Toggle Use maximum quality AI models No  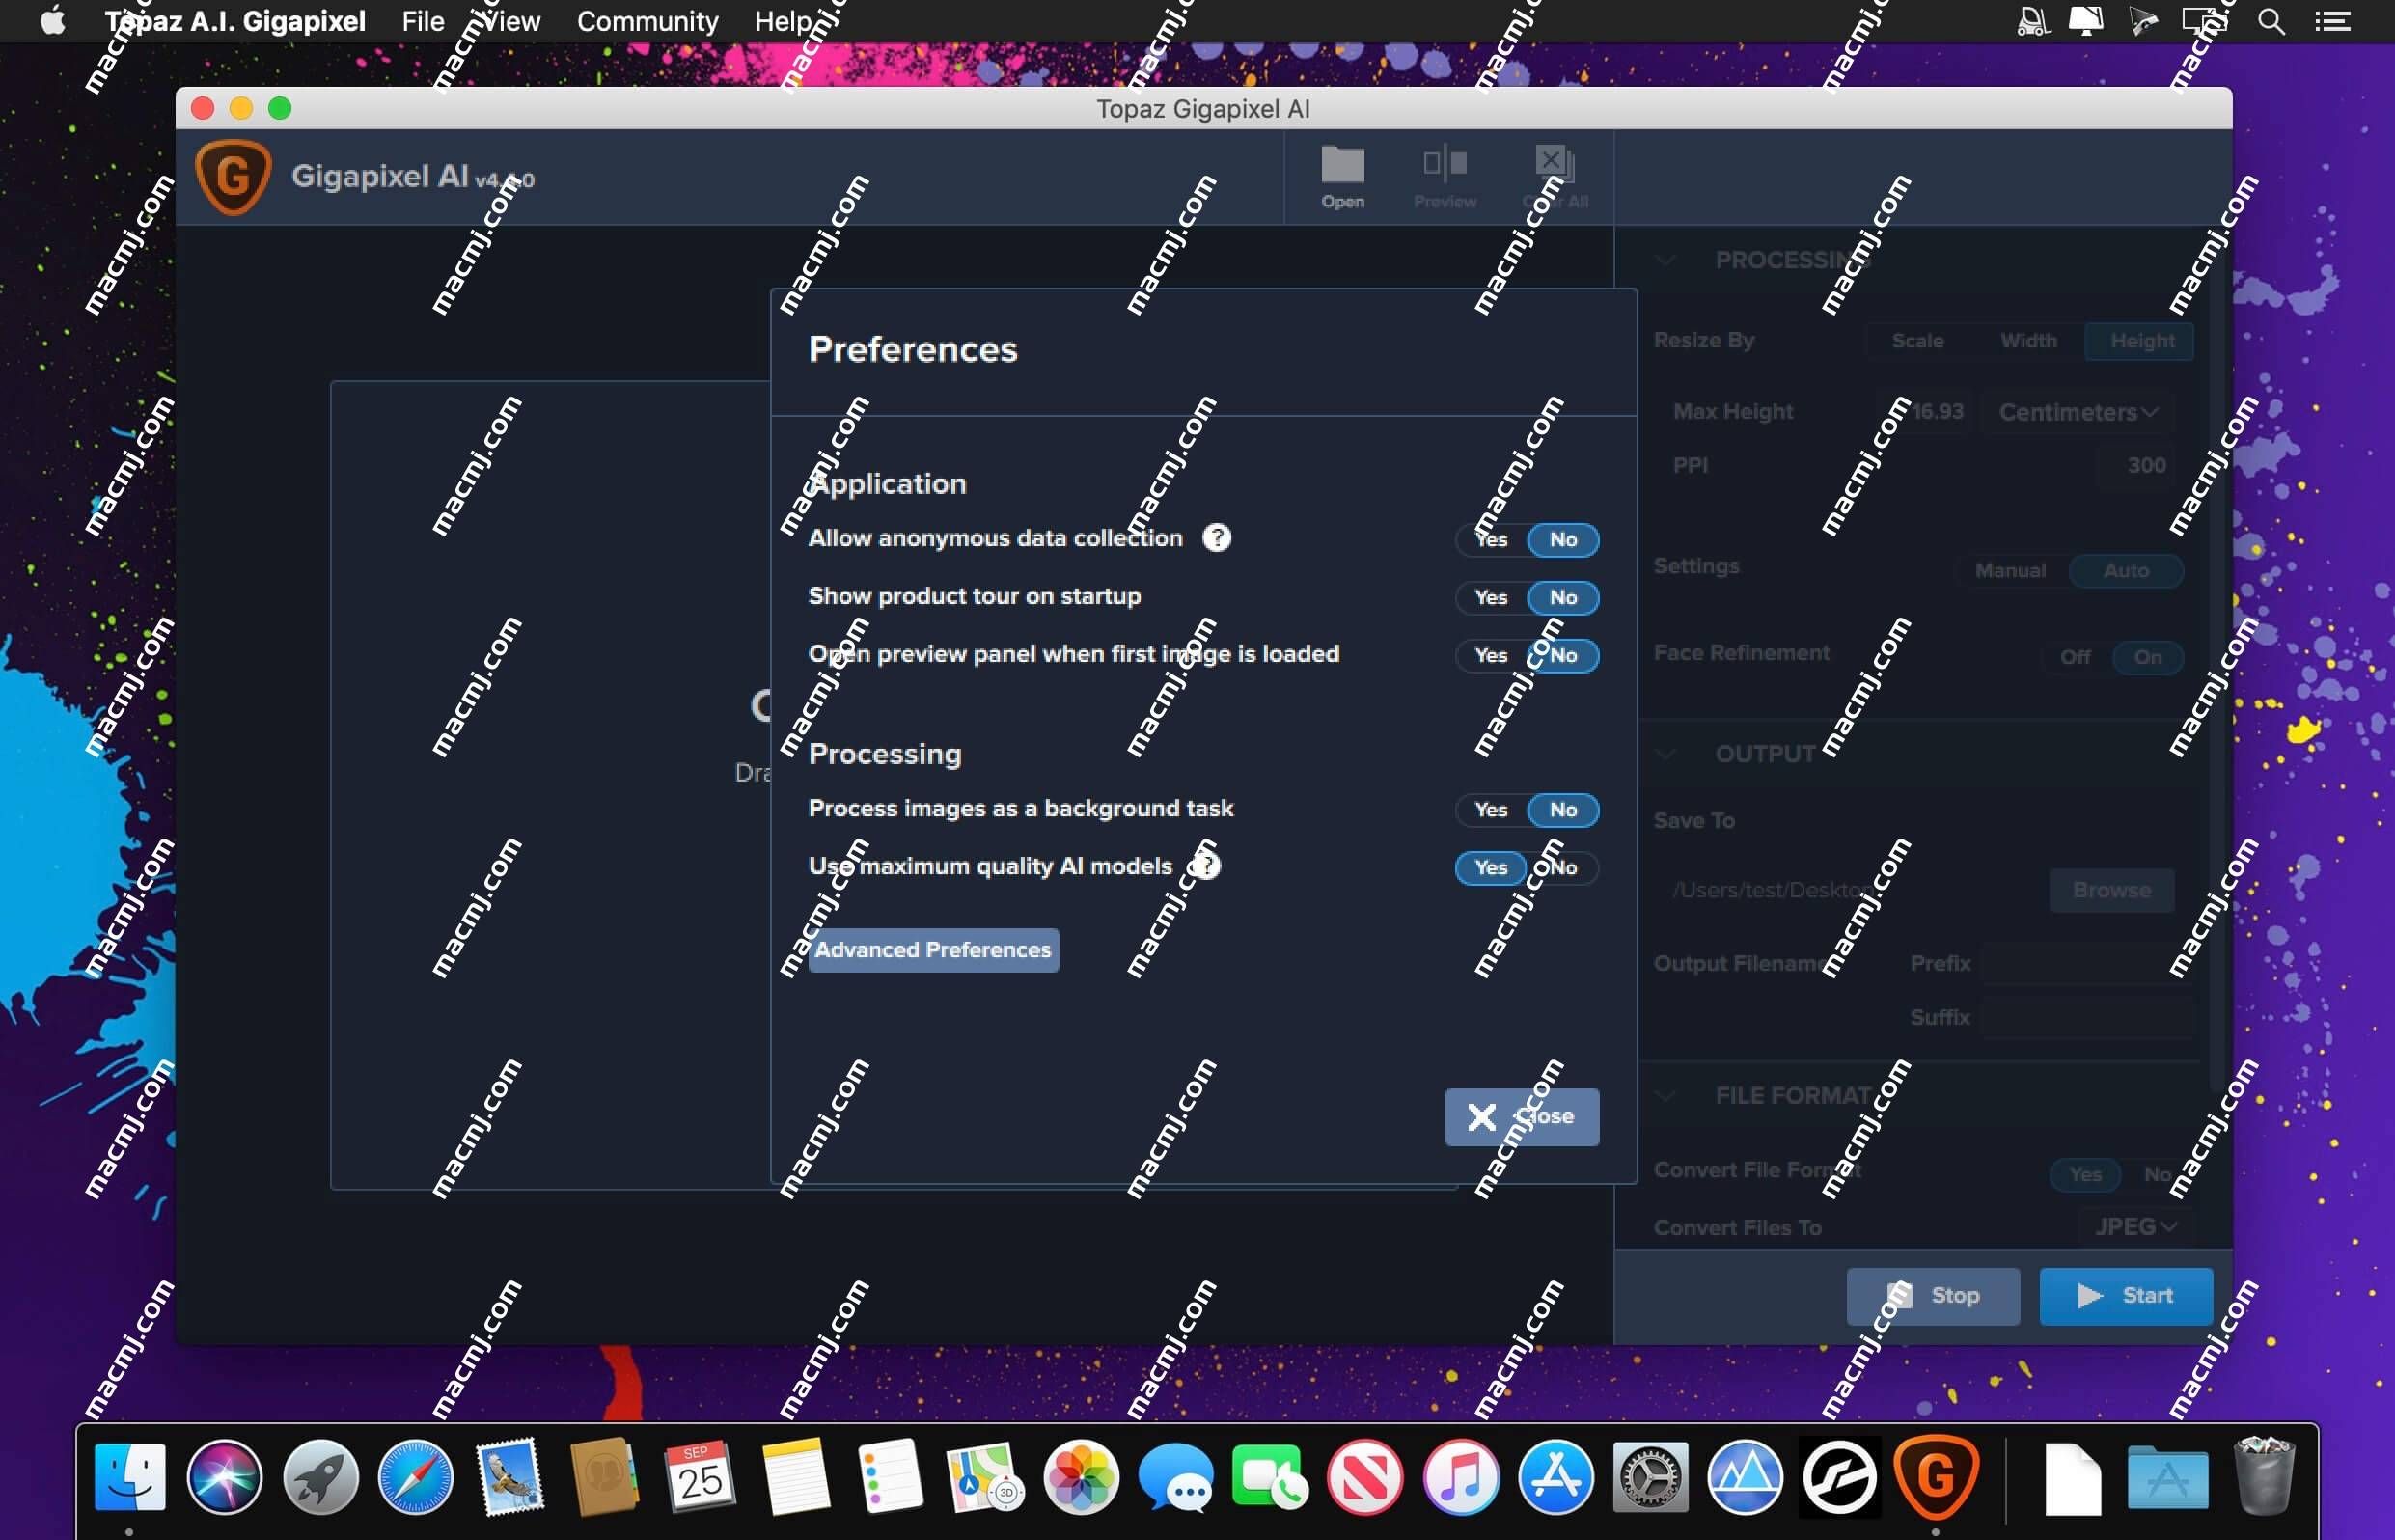tap(1560, 866)
